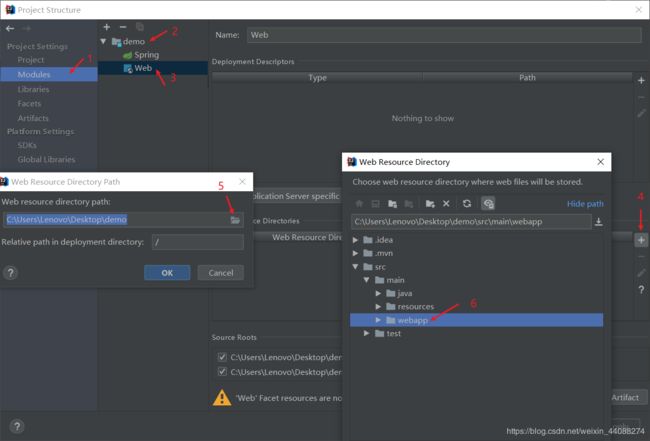Toggle the second source root checkbox
The width and height of the screenshot is (650, 441).
click(x=222, y=371)
